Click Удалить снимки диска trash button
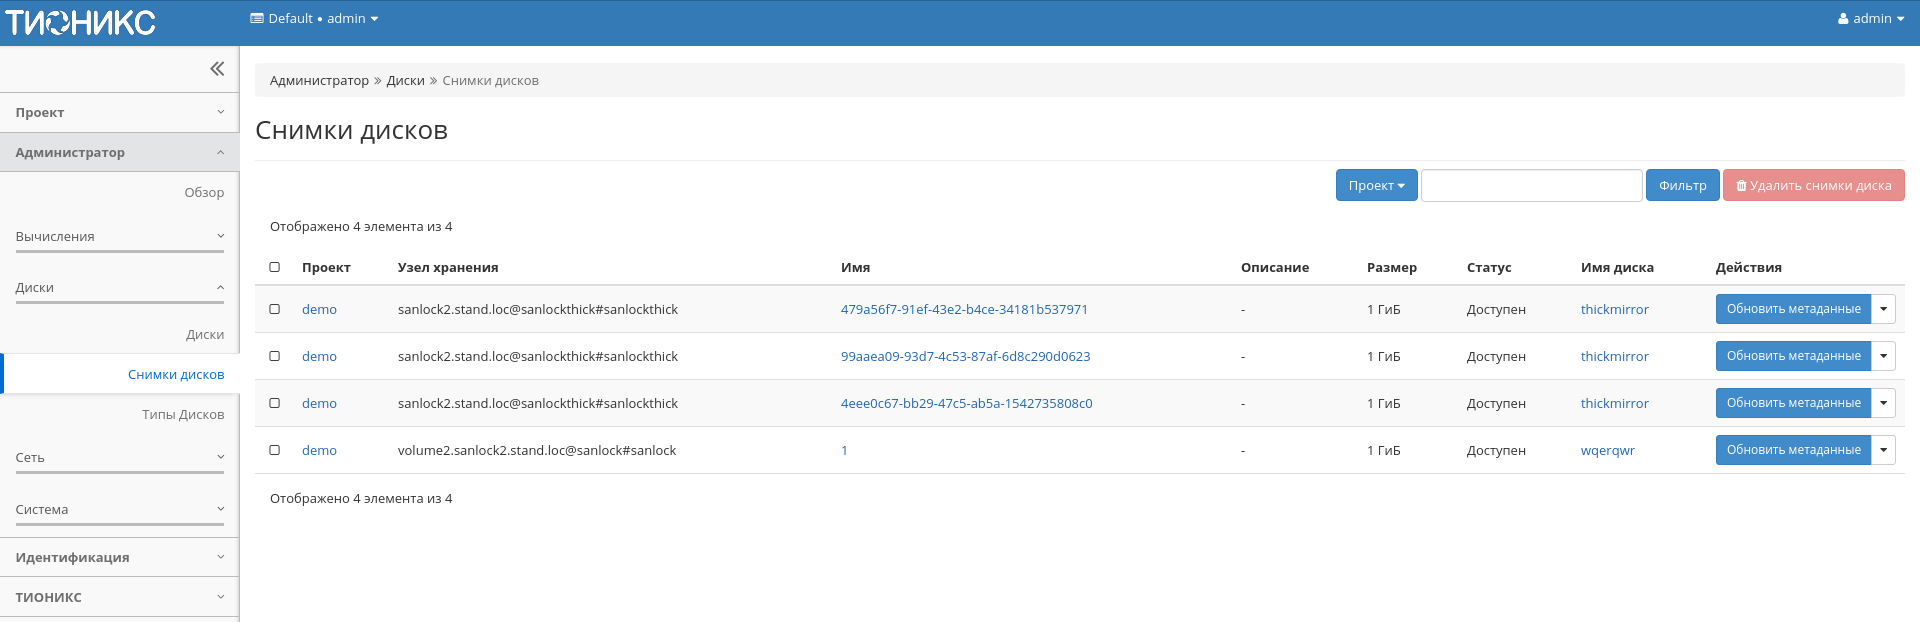The height and width of the screenshot is (622, 1920). tap(1813, 185)
